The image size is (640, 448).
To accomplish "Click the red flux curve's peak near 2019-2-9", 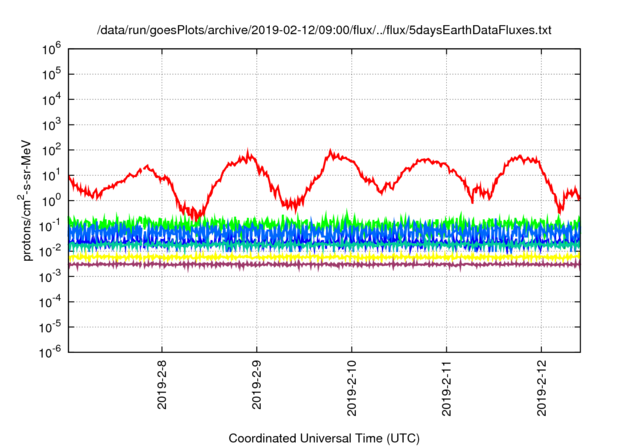I will pyautogui.click(x=247, y=155).
